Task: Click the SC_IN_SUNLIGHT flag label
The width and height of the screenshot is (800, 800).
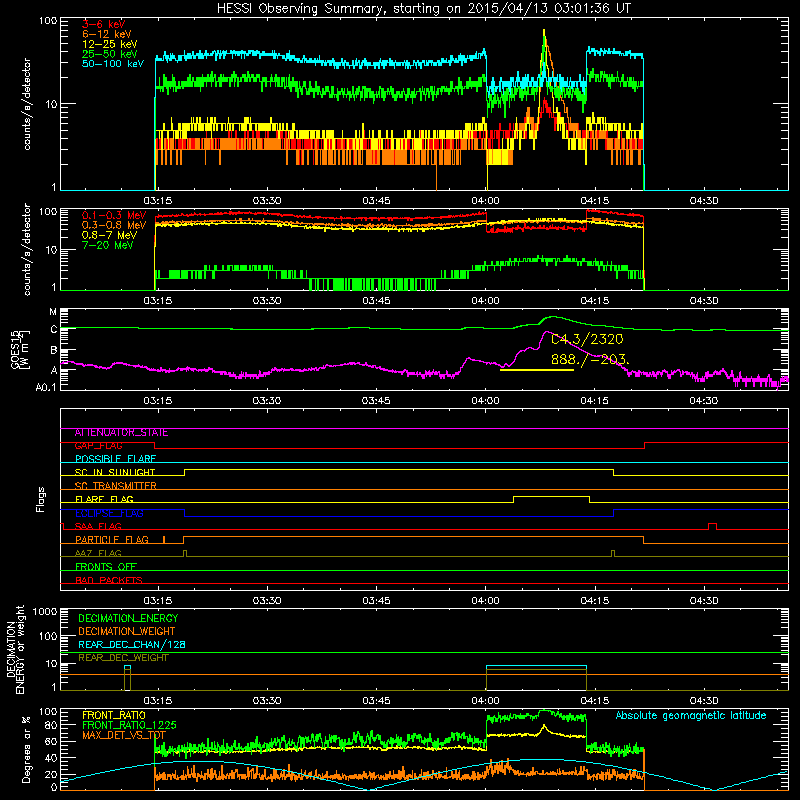Action: [x=115, y=472]
